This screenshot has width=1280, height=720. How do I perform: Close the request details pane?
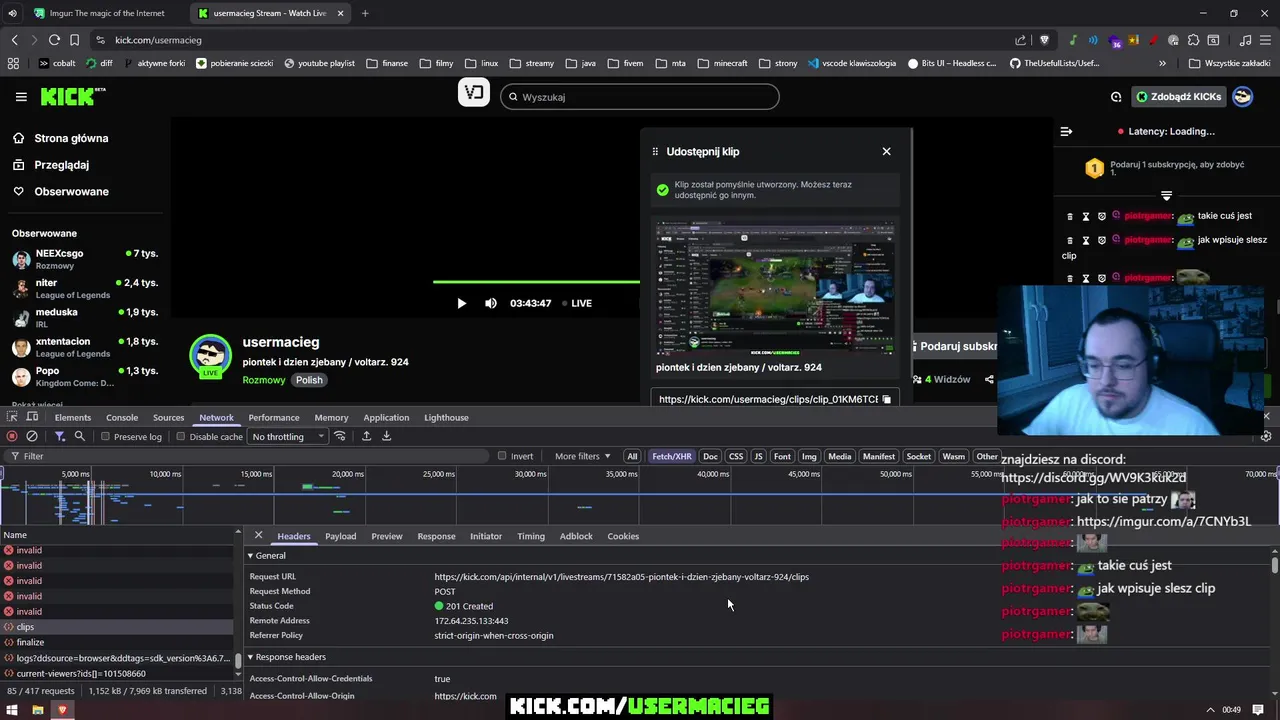258,535
